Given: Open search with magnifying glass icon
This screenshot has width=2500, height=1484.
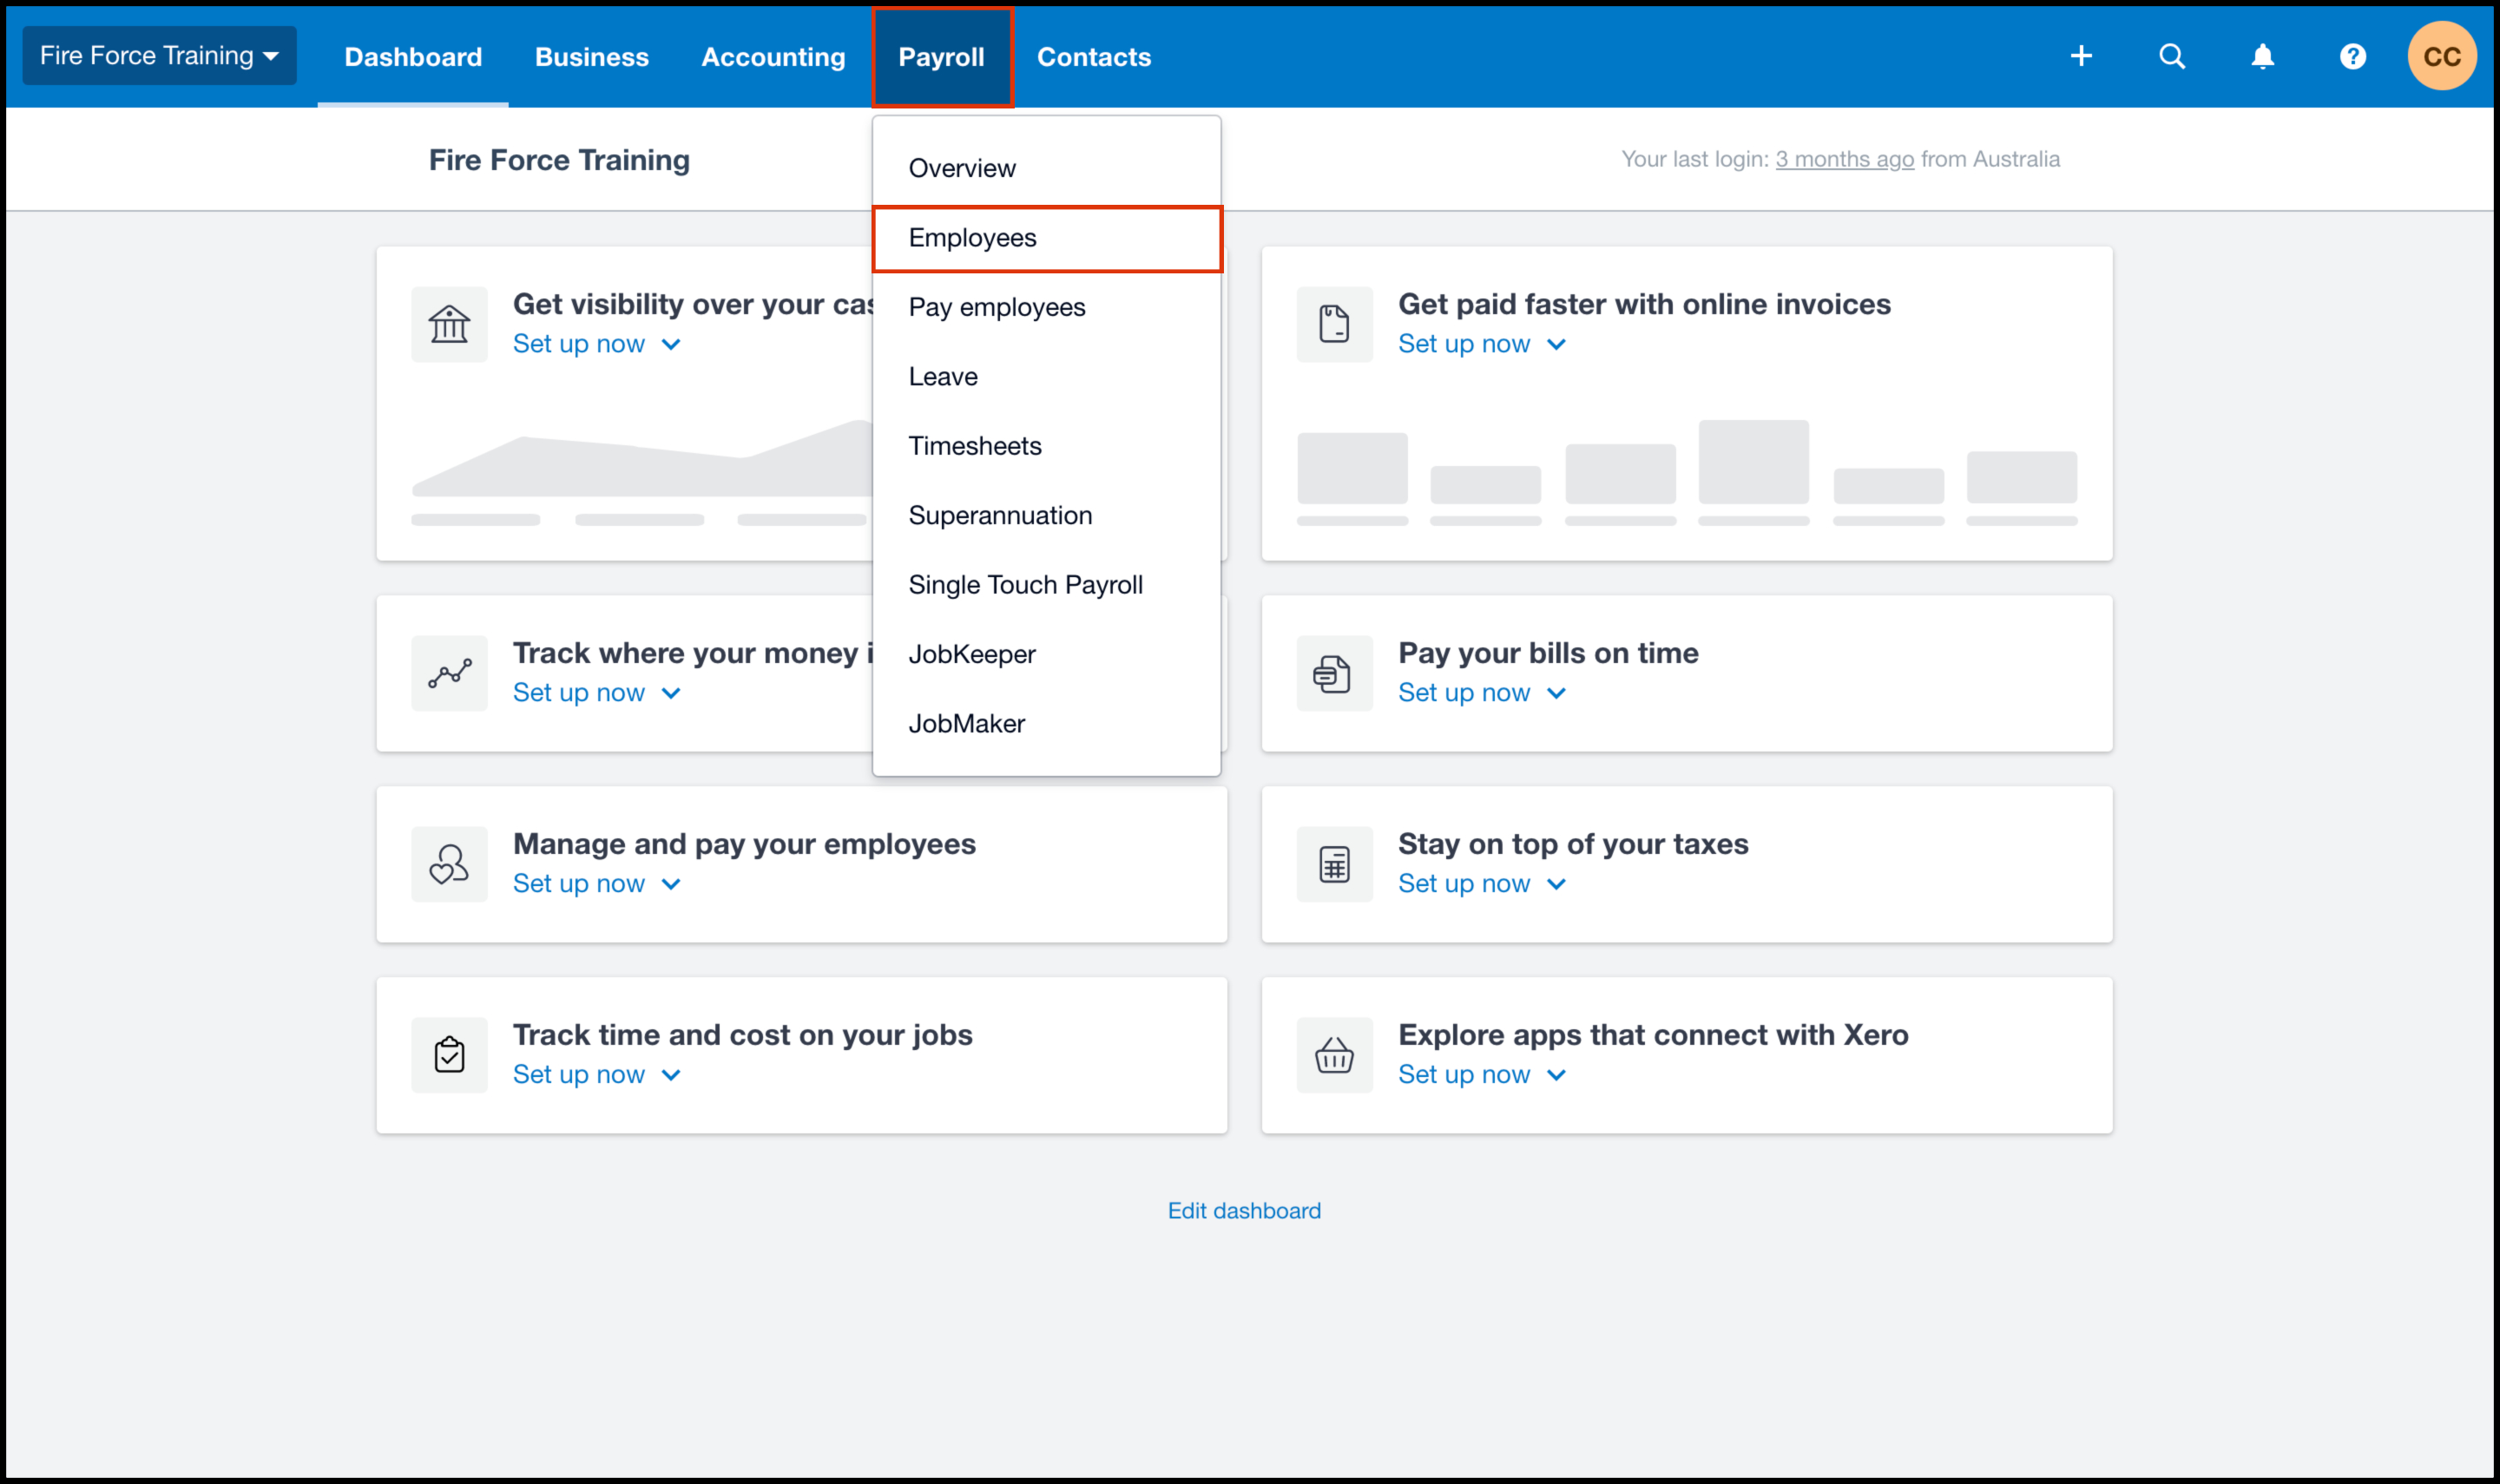Looking at the screenshot, I should coord(2172,57).
